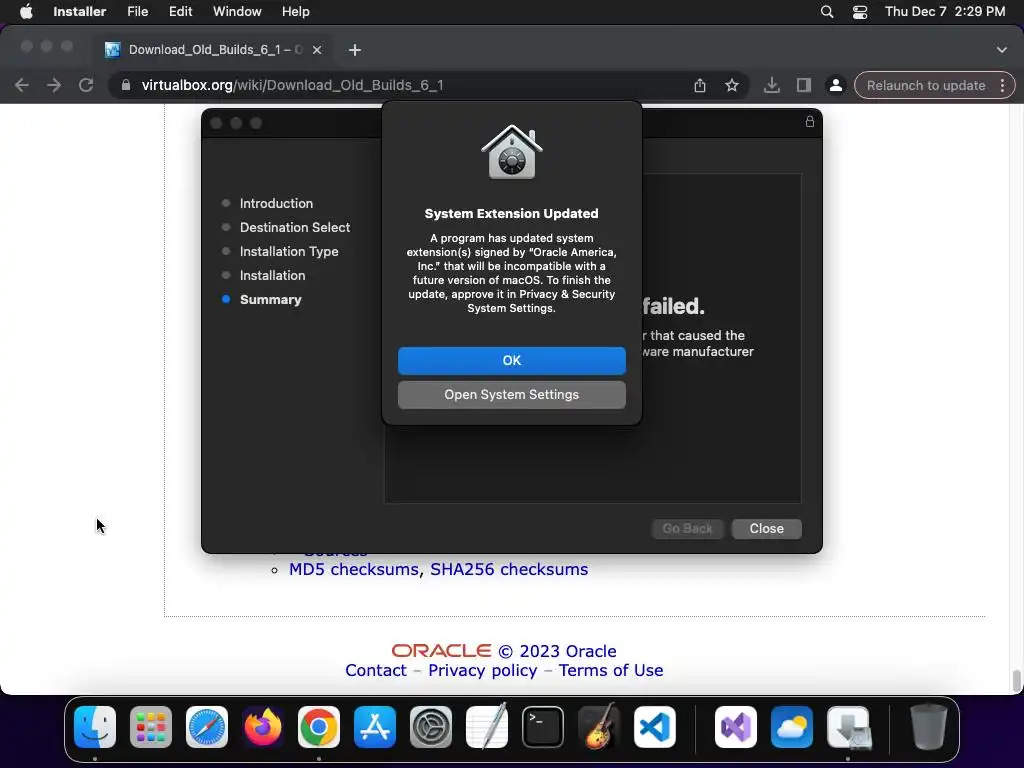Reload the virtualbox.org page
Screen dimensions: 1024x768
[86, 85]
